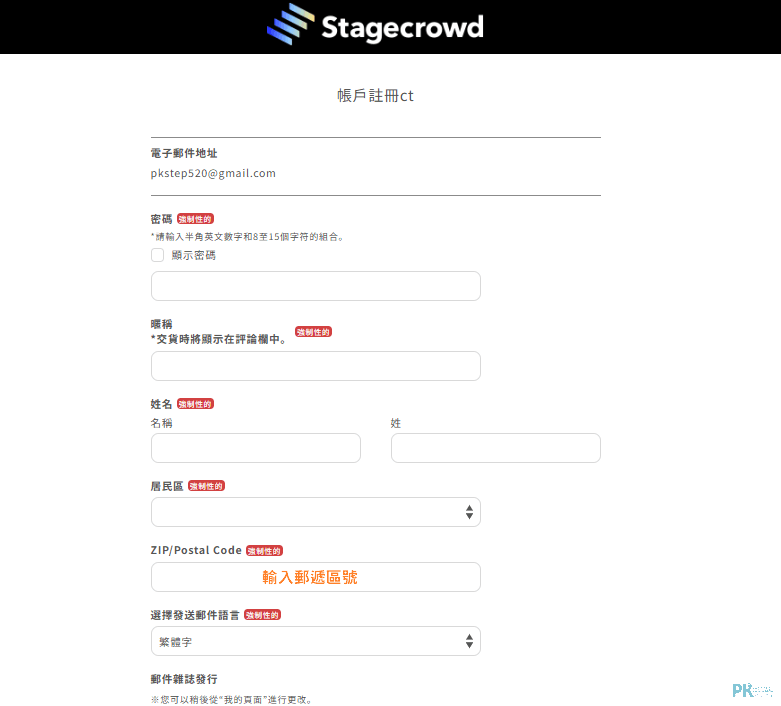Open the mail language dropdown showing 繁體字
Image resolution: width=781 pixels, height=706 pixels.
[x=316, y=641]
